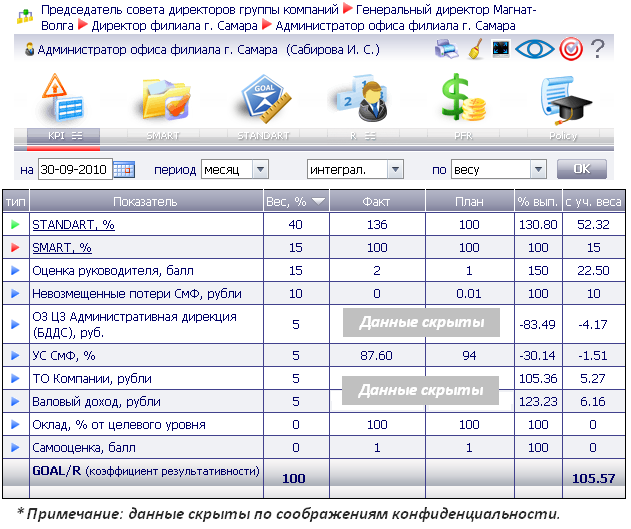Click the value -83.49
This screenshot has width=631, height=529.
[538, 324]
